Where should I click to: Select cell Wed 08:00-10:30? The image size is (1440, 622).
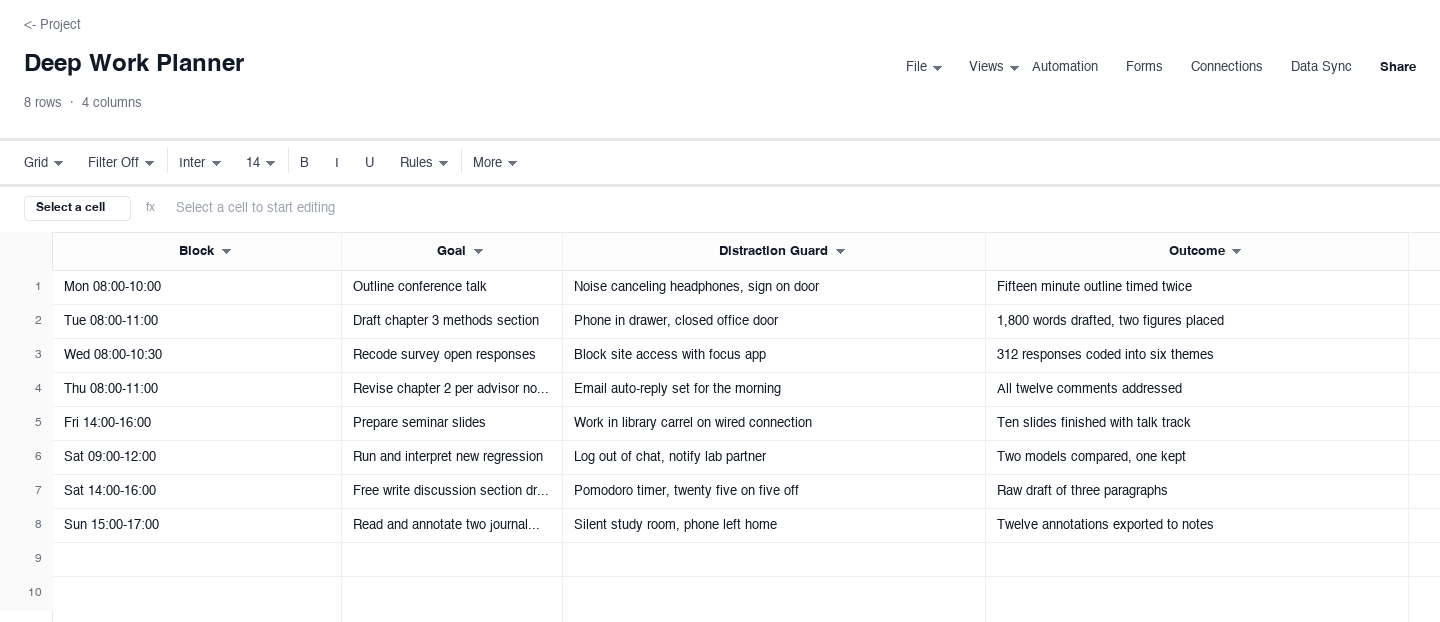197,355
